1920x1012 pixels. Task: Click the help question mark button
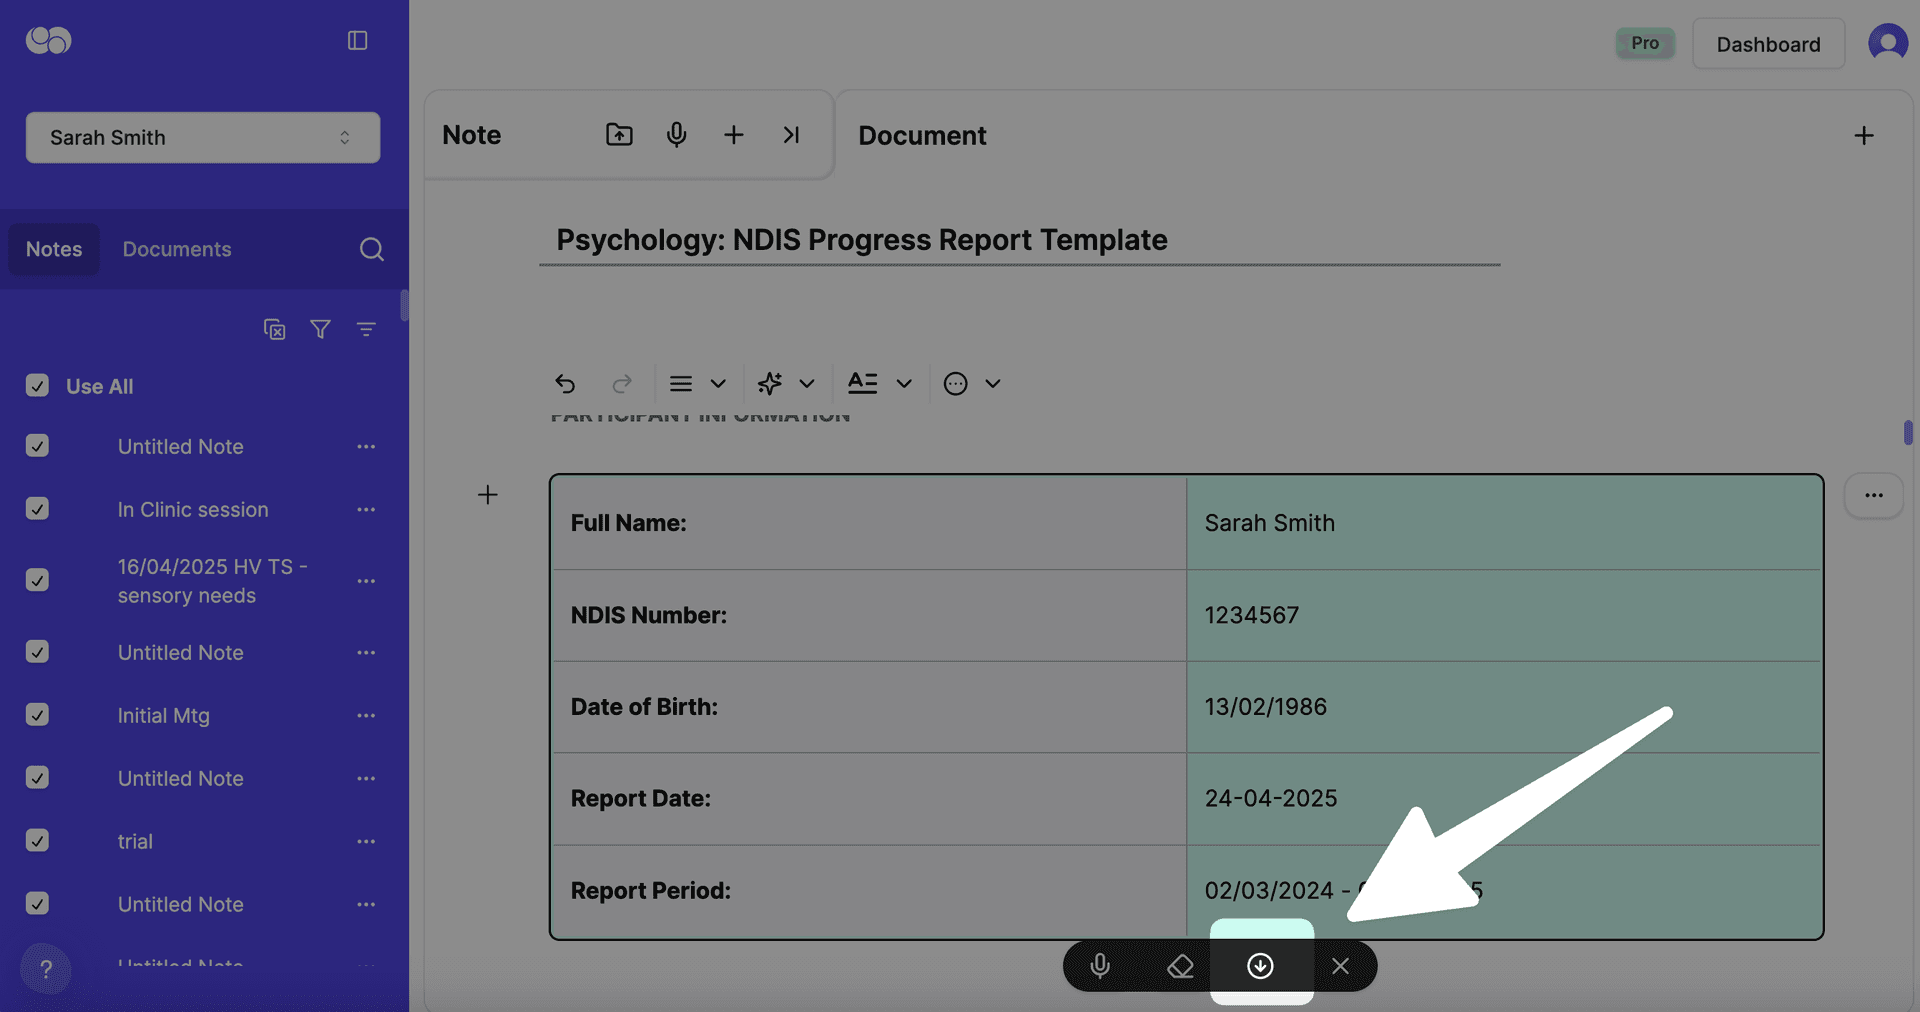(x=46, y=969)
